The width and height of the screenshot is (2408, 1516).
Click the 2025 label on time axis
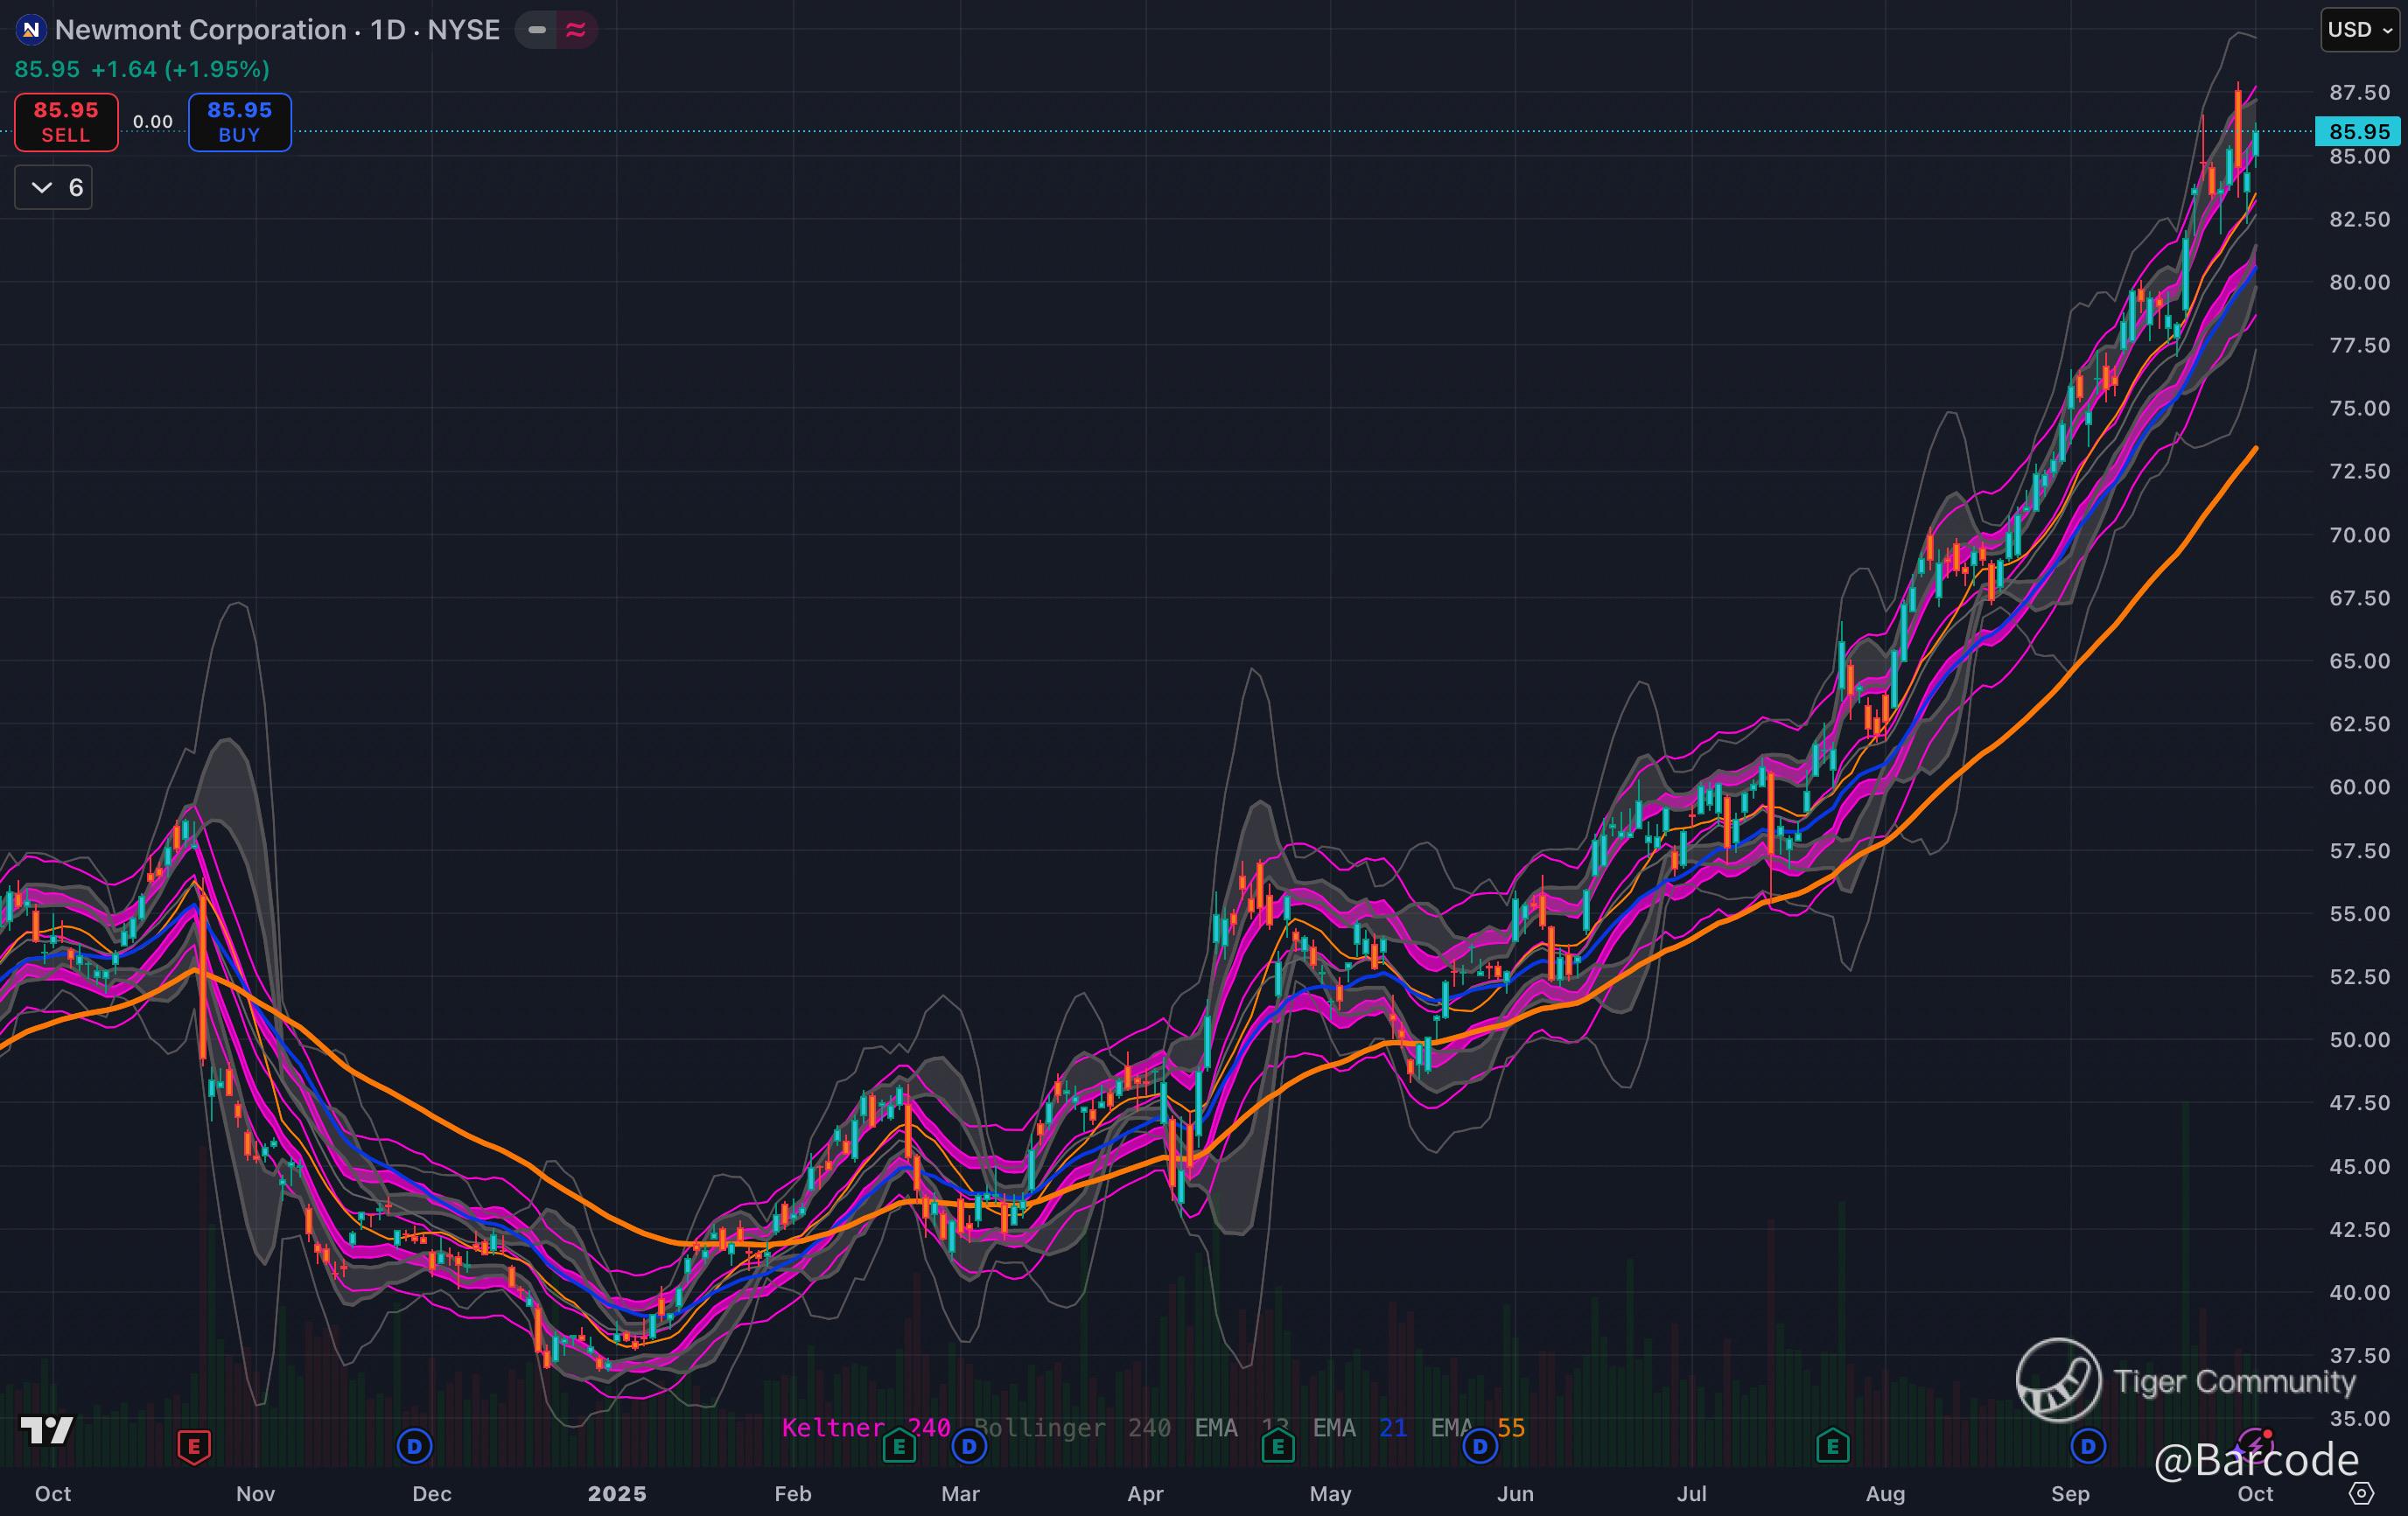(x=617, y=1494)
